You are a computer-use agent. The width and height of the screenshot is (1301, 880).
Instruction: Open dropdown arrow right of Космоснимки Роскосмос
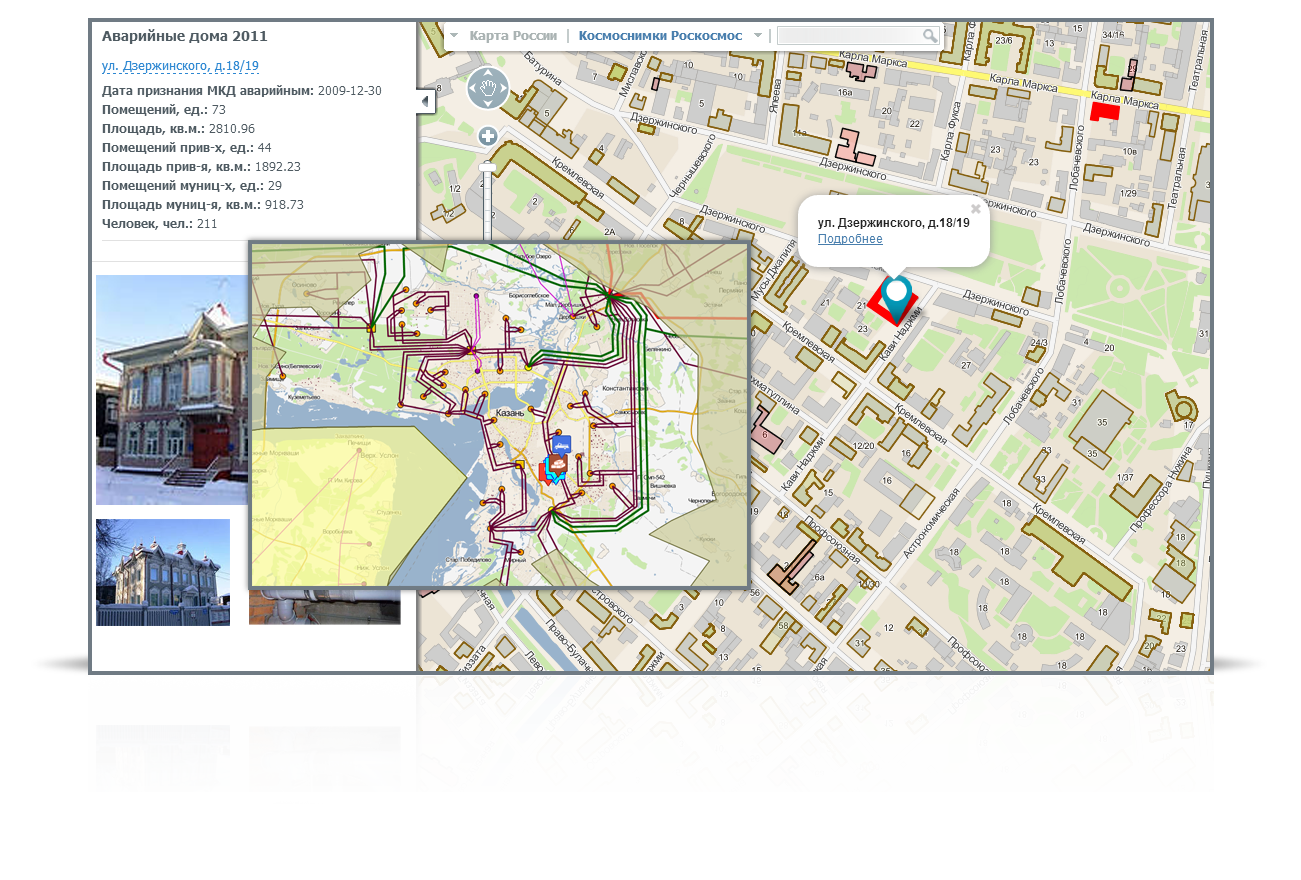(758, 36)
